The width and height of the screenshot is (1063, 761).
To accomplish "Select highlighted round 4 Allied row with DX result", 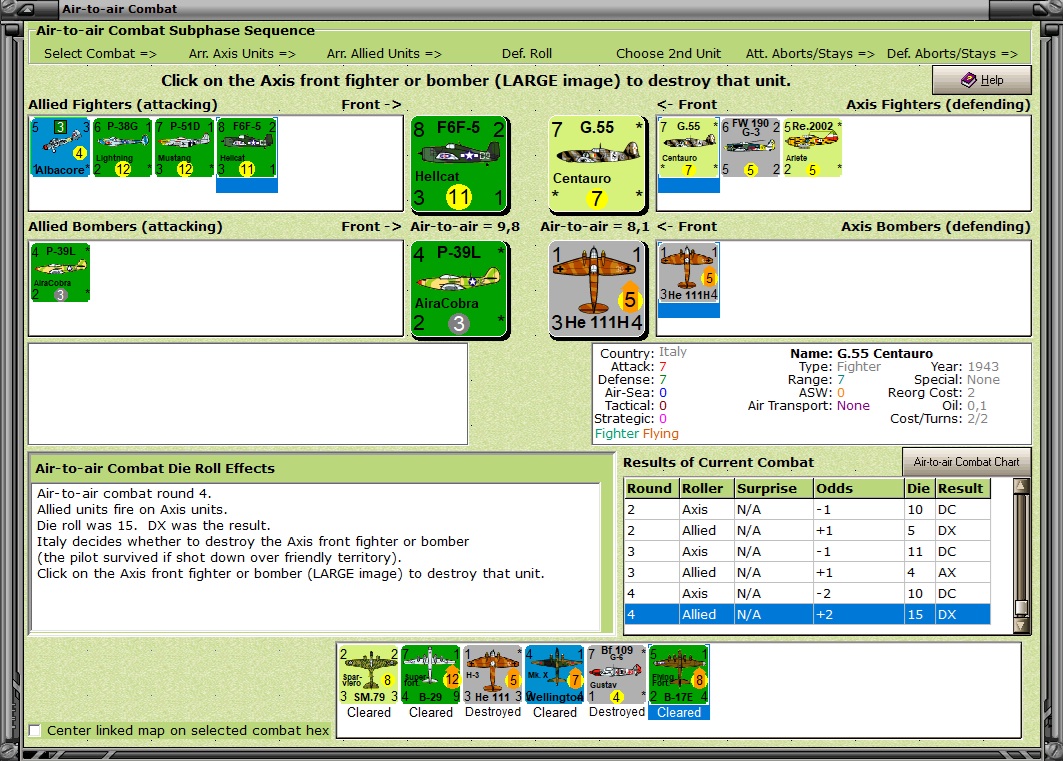I will pyautogui.click(x=807, y=615).
